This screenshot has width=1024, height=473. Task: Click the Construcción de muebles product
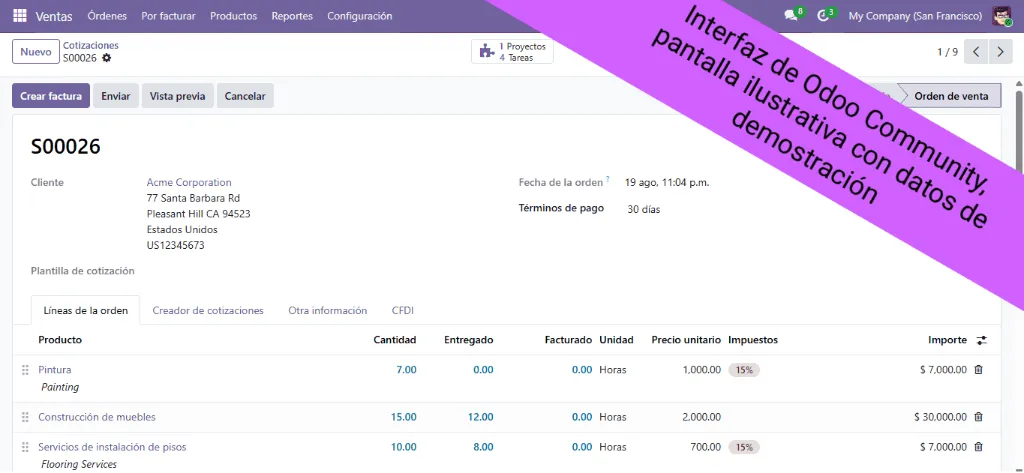(x=97, y=417)
